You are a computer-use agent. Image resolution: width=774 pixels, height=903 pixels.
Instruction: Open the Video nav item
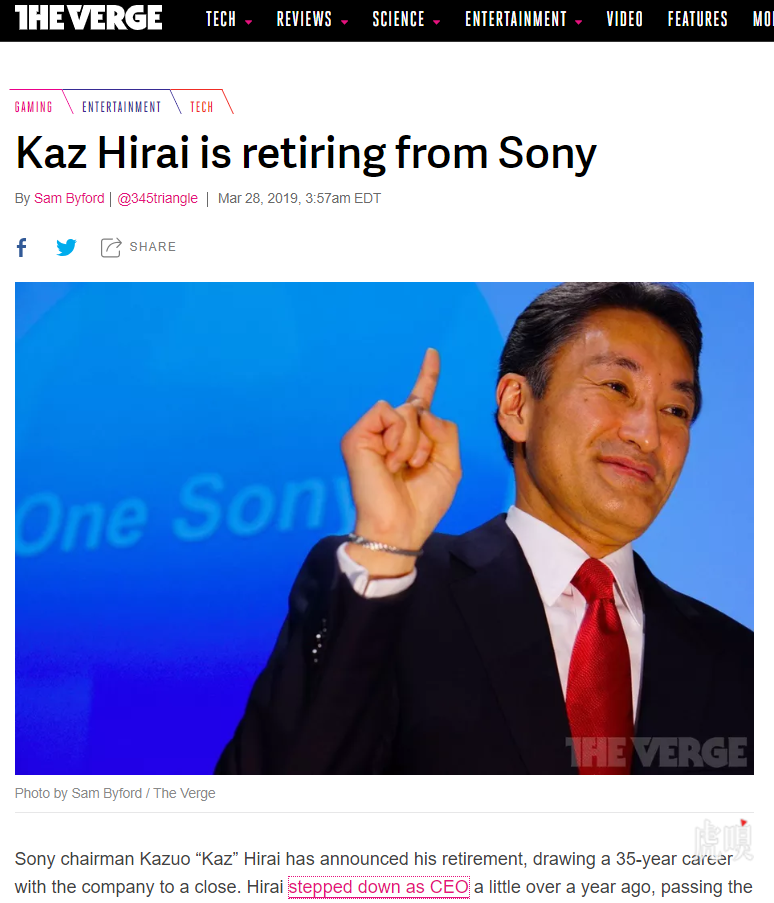pyautogui.click(x=624, y=19)
